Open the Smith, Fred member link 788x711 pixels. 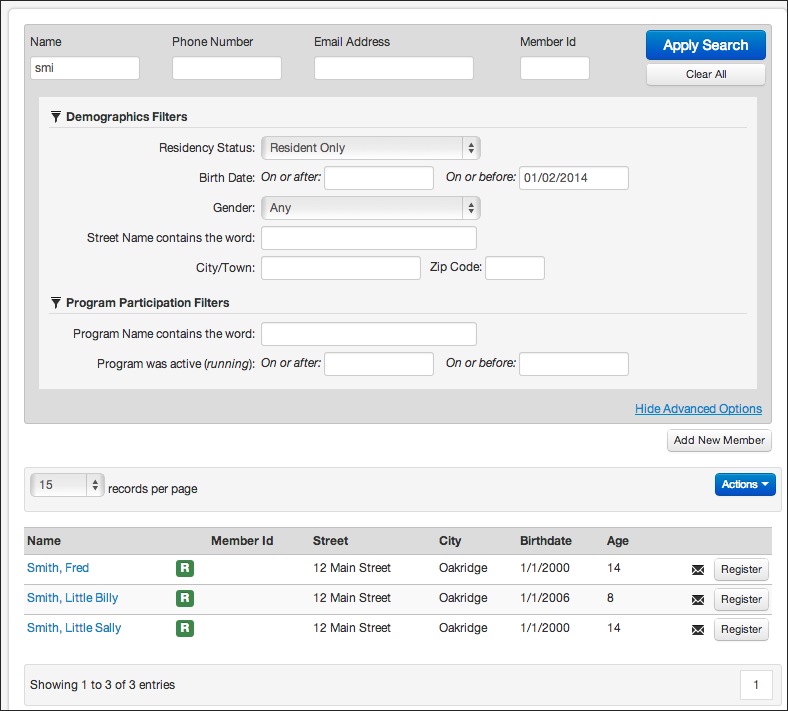[58, 568]
